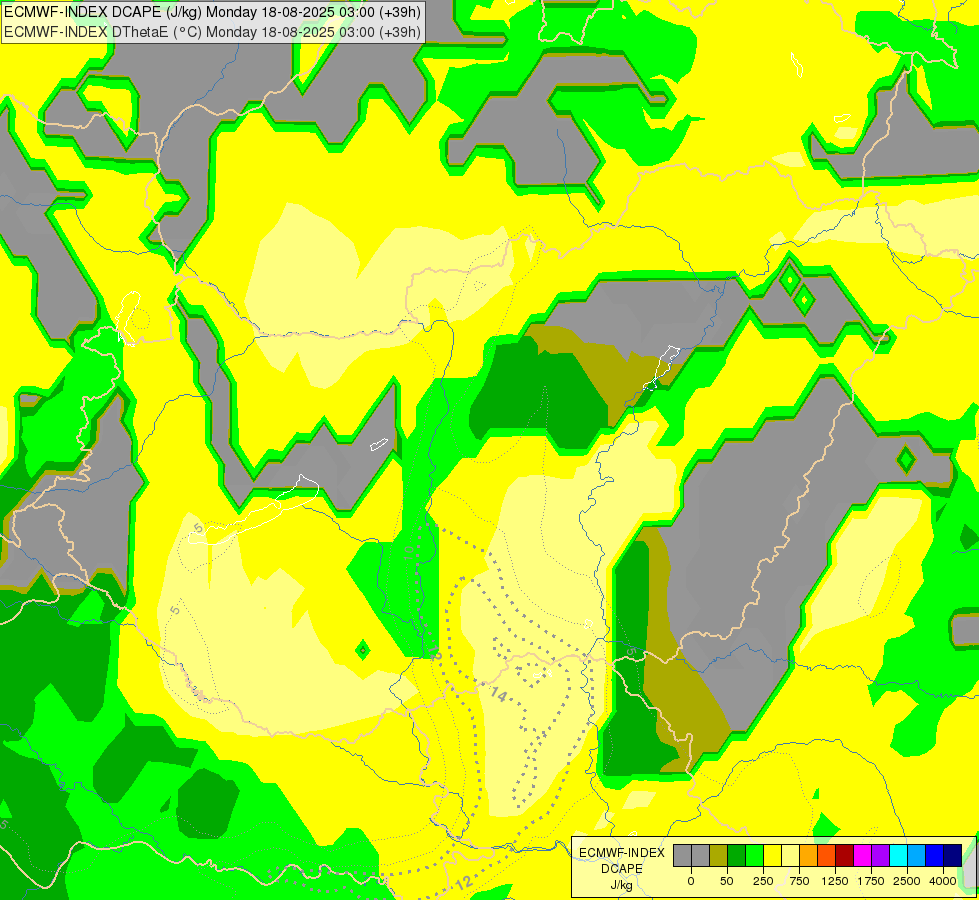This screenshot has width=979, height=900.
Task: Pick the pure blue legend swatch
Action: (x=935, y=855)
